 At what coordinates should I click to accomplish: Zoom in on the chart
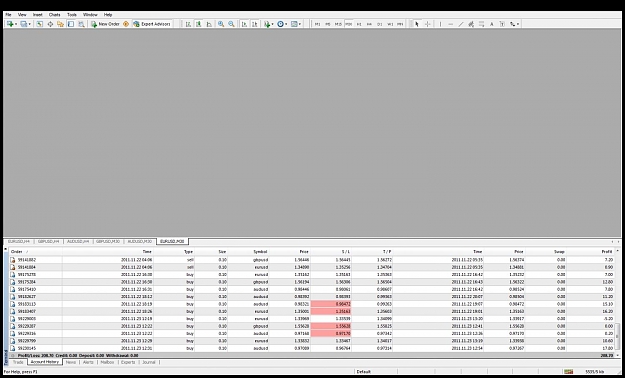click(x=221, y=24)
